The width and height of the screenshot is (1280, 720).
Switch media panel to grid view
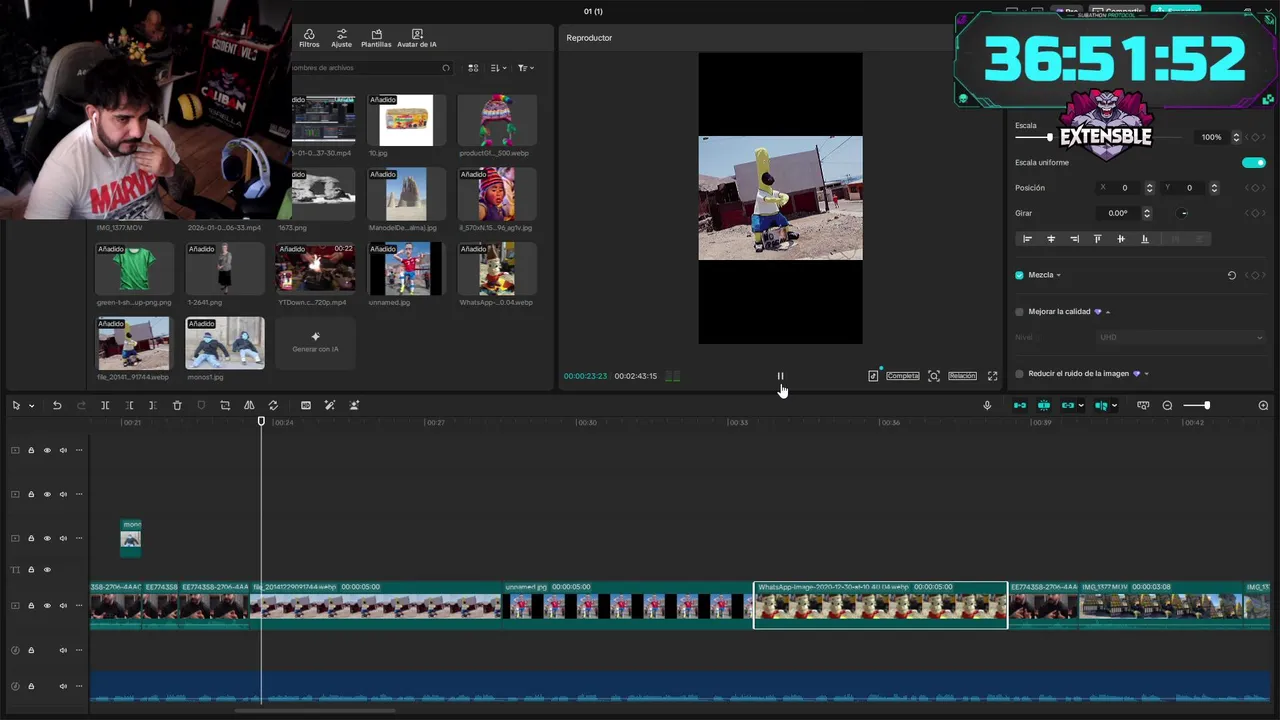point(473,68)
